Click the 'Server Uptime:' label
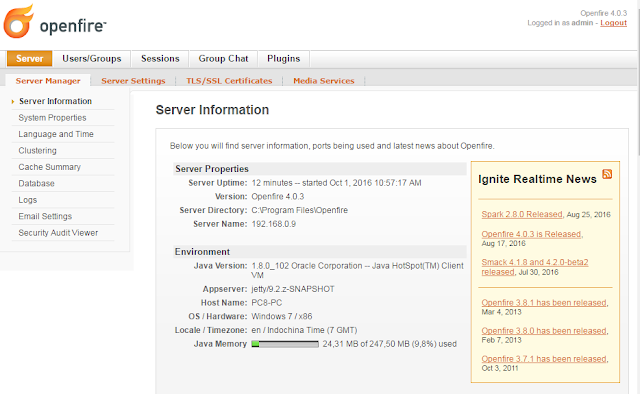This screenshot has height=394, width=640. [x=218, y=183]
